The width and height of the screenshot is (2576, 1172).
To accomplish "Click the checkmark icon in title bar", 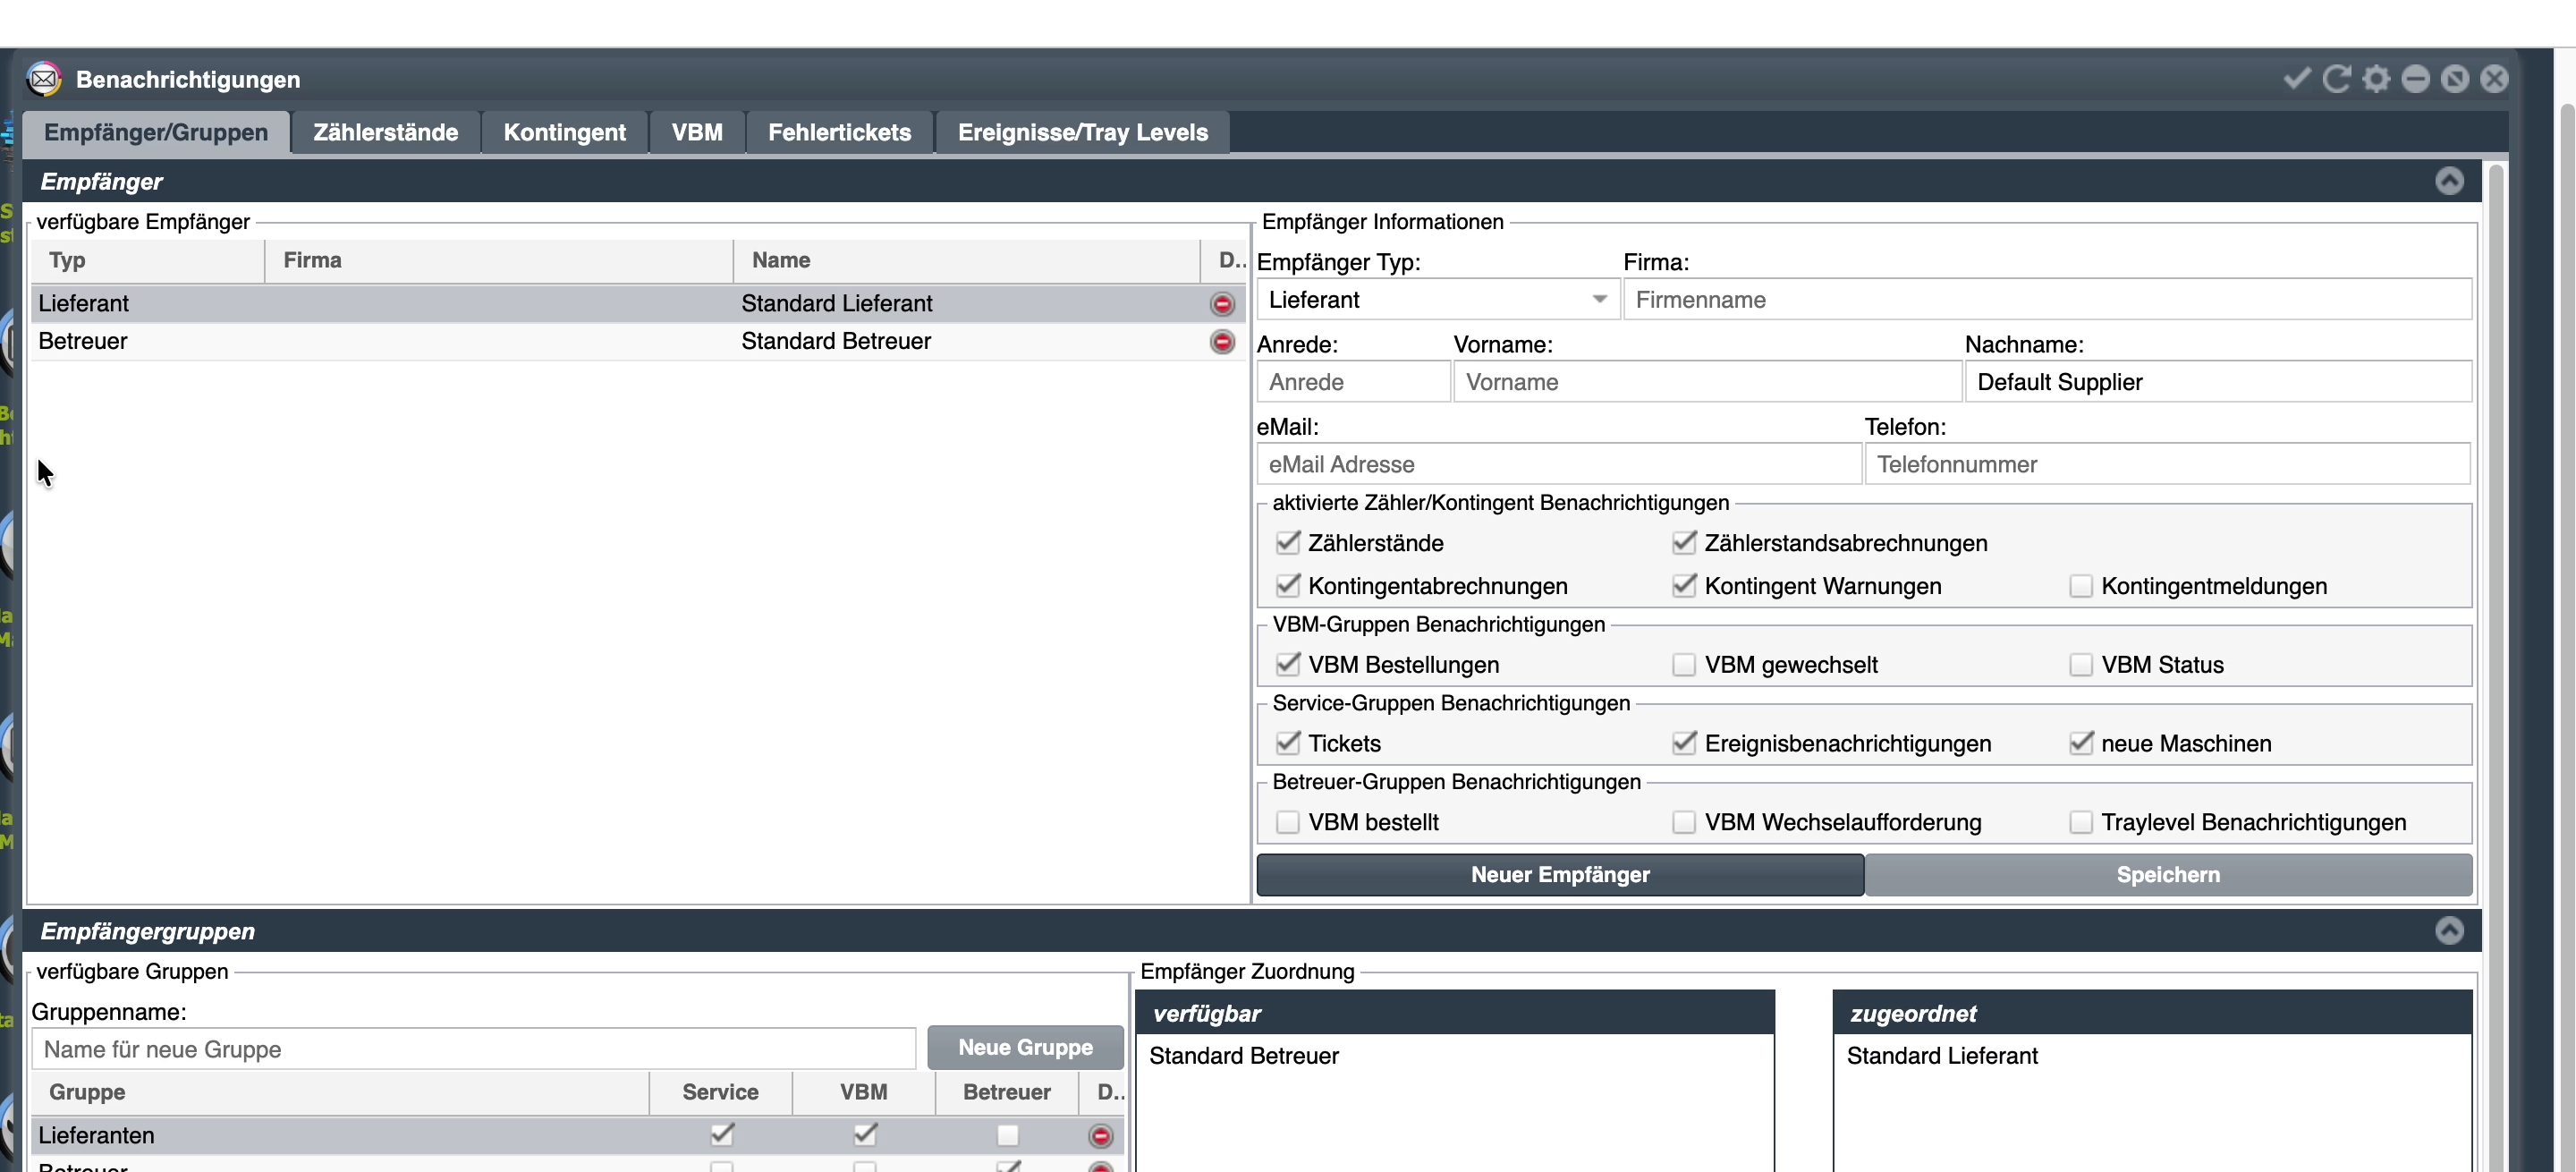I will (2297, 78).
